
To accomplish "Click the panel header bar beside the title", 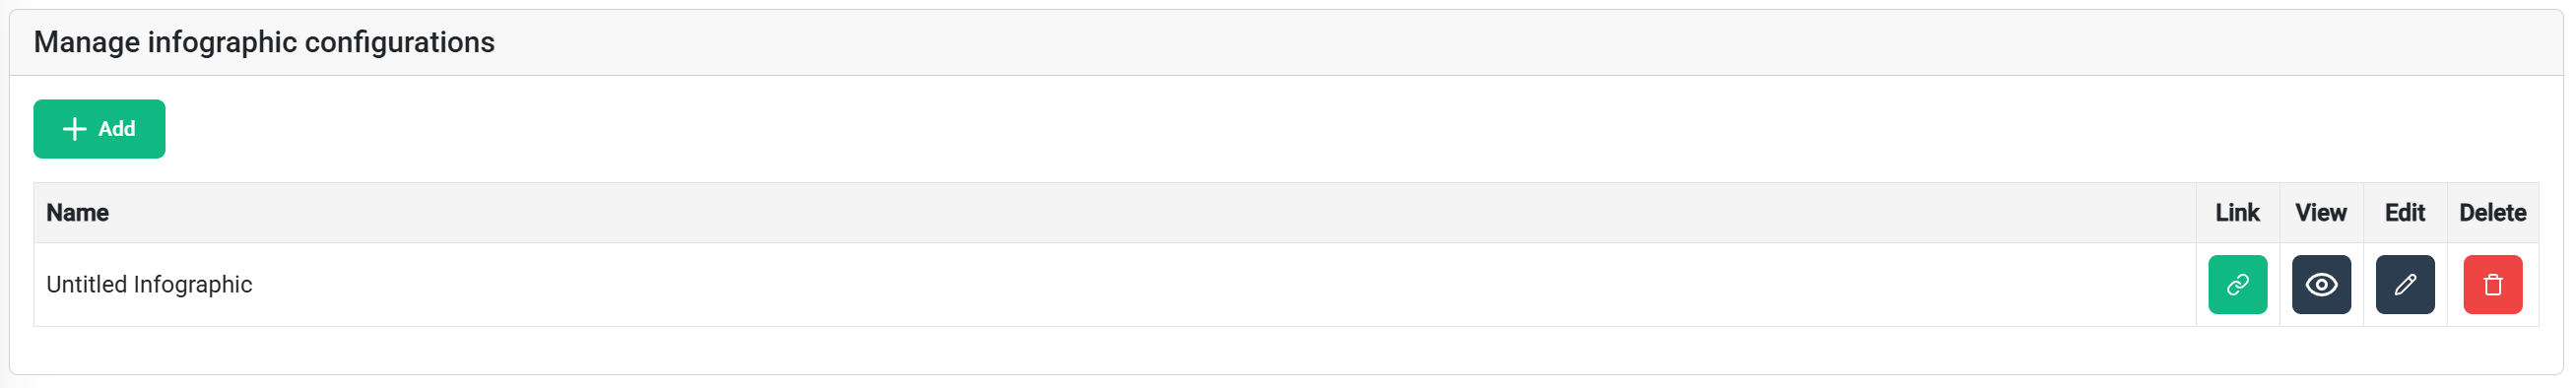I will pos(1500,43).
